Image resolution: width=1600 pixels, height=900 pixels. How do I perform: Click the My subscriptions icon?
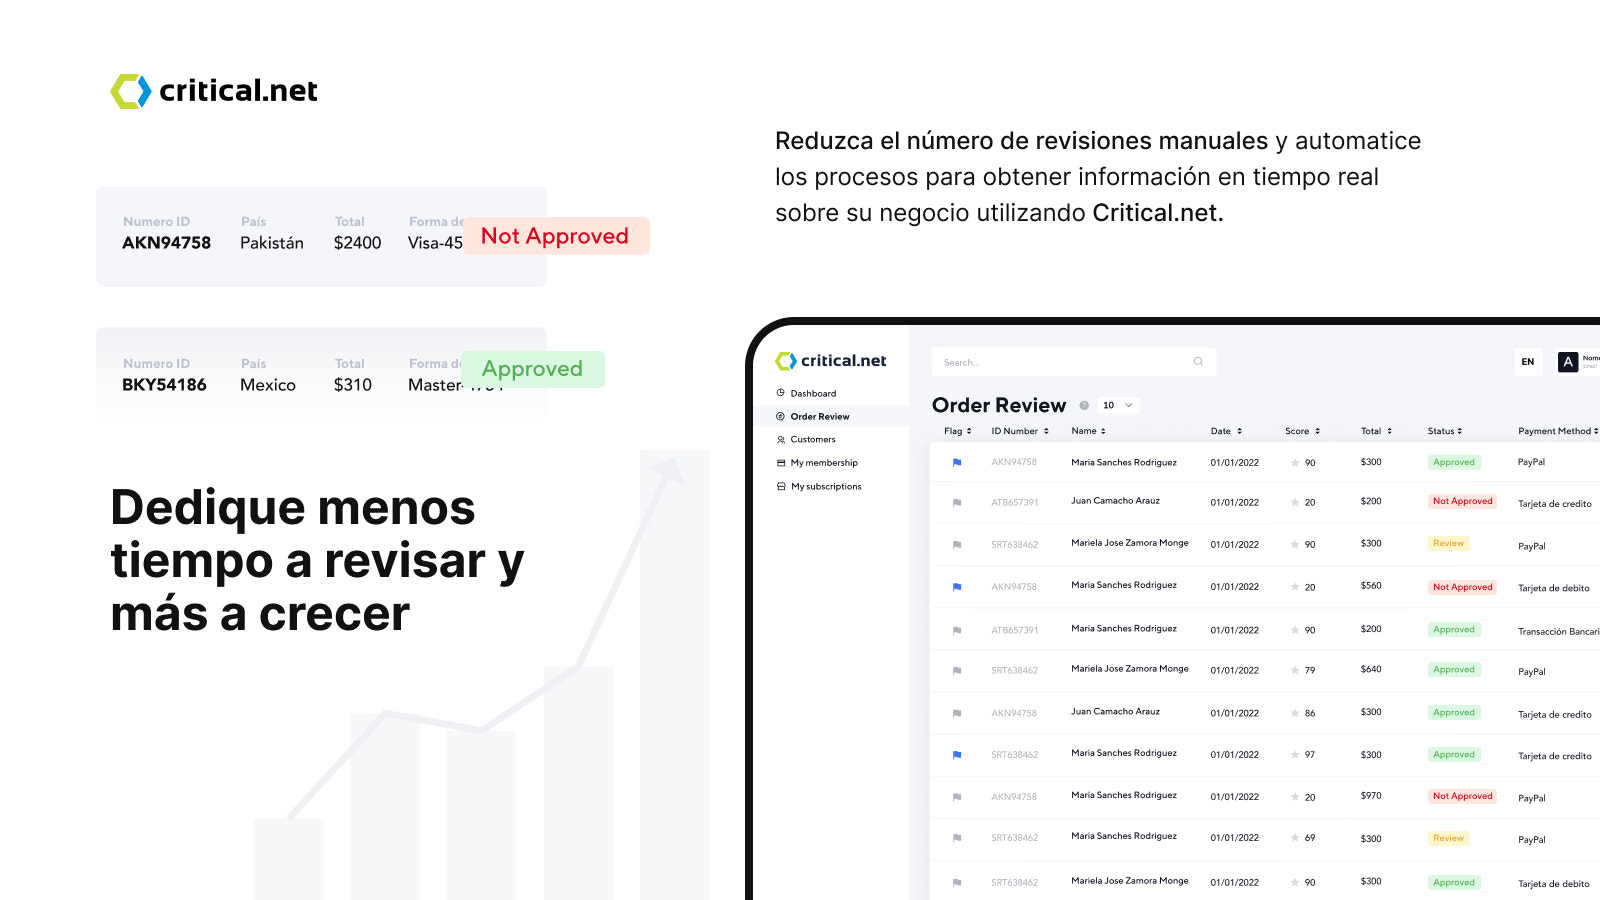781,486
